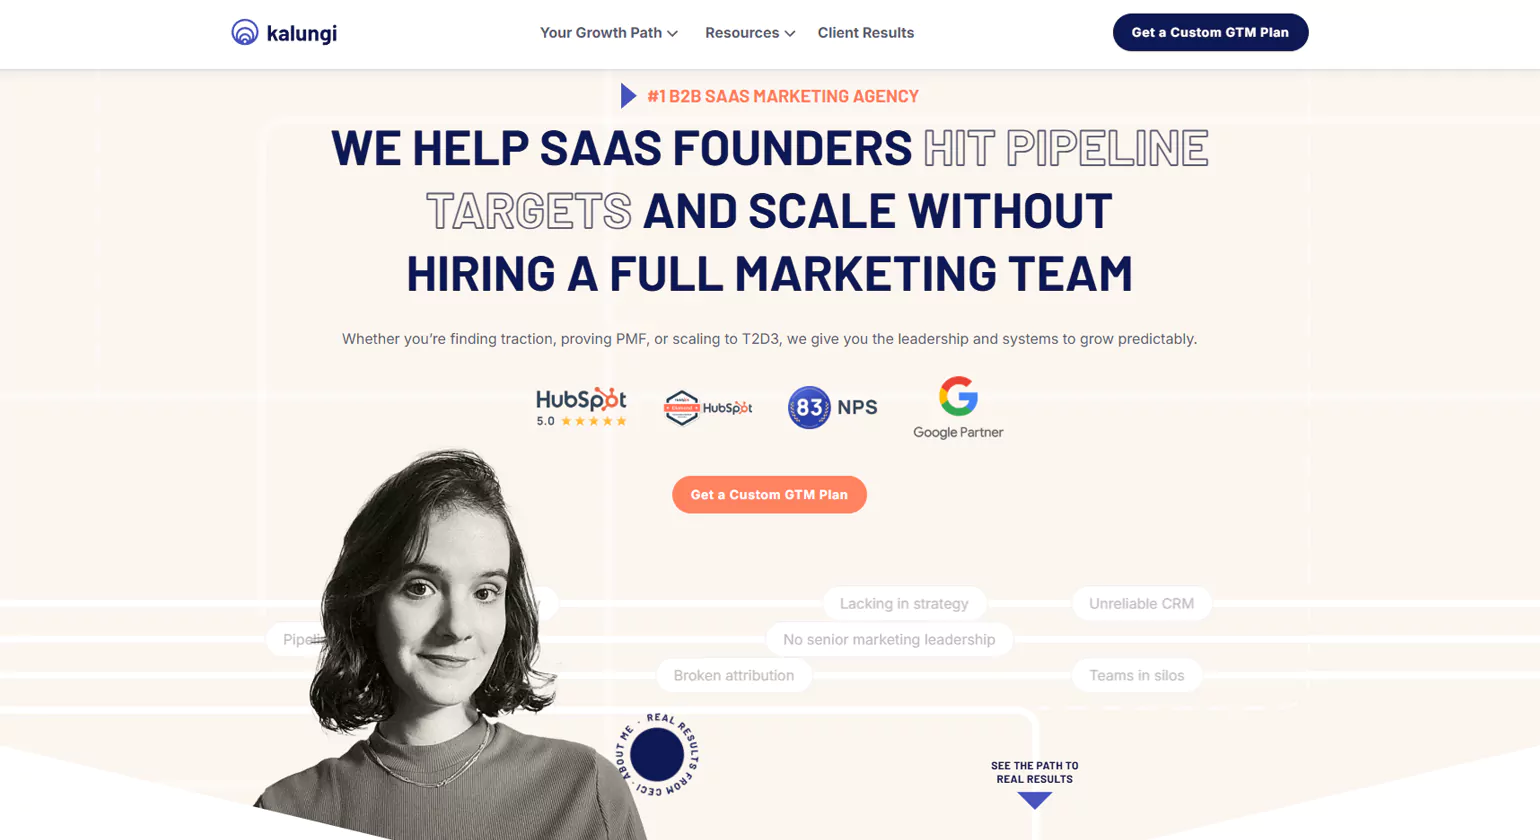Click the blue triangle beside #1 B2B SaaS heading
The width and height of the screenshot is (1540, 840).
628,96
